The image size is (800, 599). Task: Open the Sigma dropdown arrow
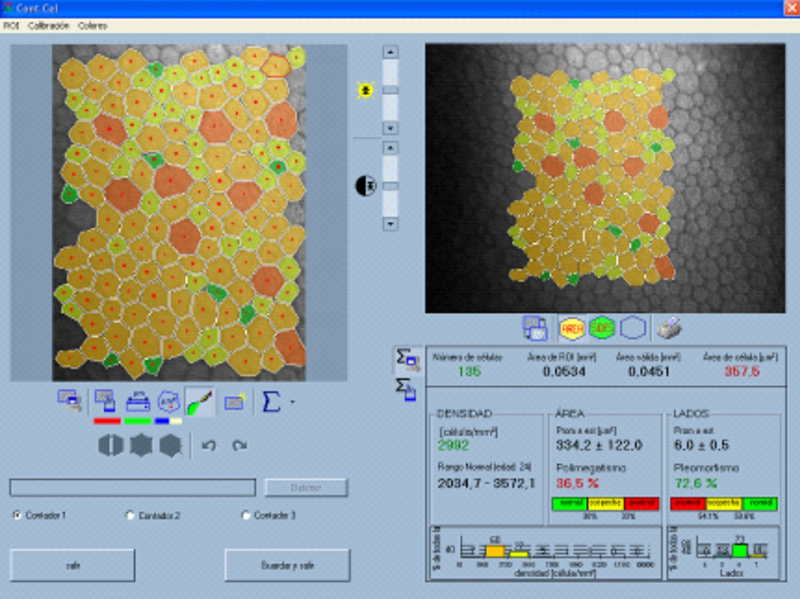click(x=290, y=402)
